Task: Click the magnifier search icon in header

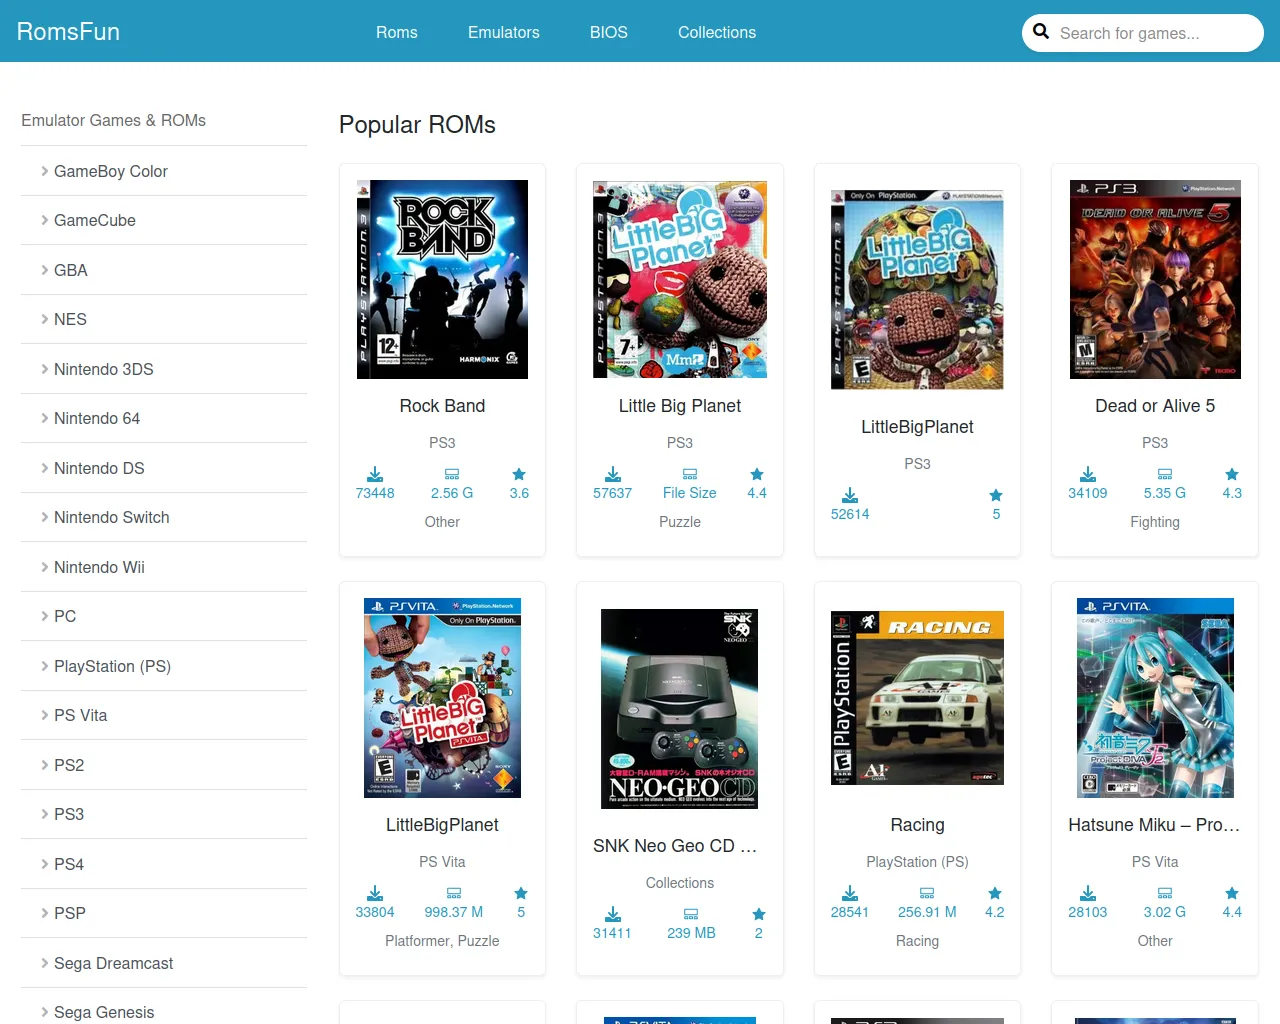Action: click(1041, 32)
